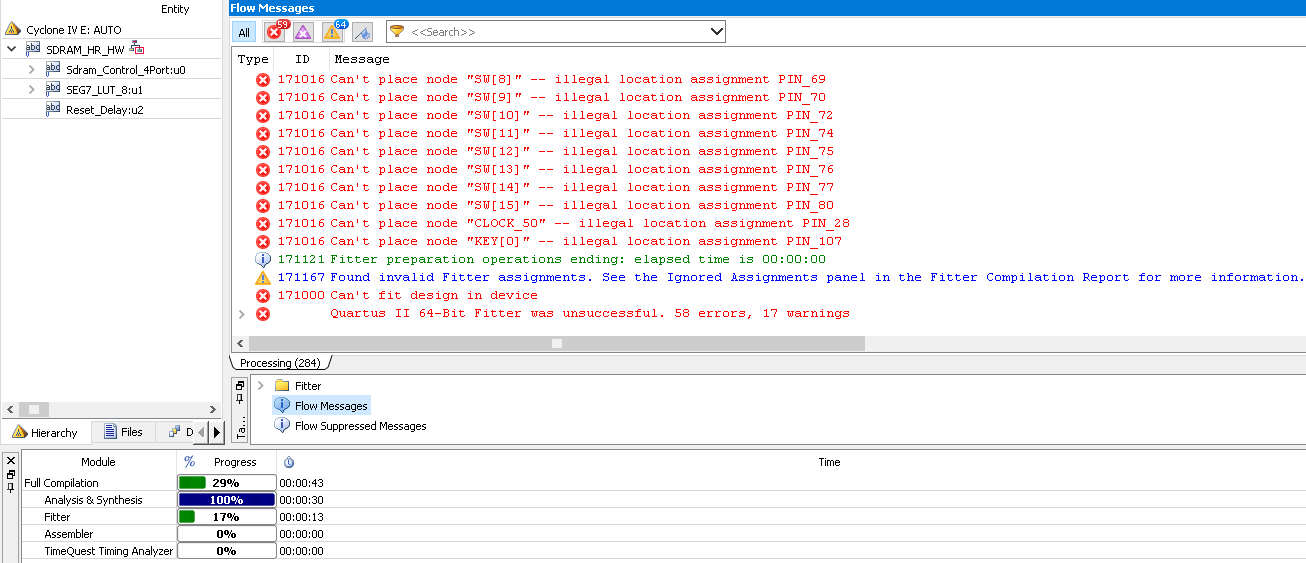
Task: Click hierarchy pane scrollbar right arrow
Action: 212,409
